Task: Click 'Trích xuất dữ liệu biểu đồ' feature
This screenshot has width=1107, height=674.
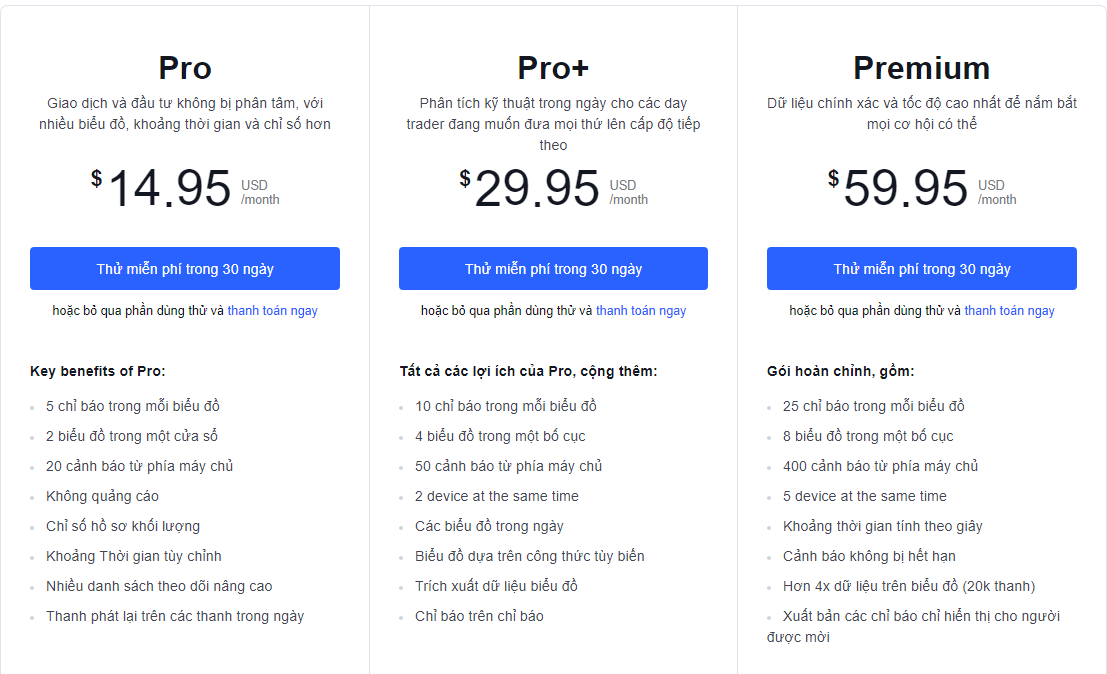Action: [x=496, y=586]
